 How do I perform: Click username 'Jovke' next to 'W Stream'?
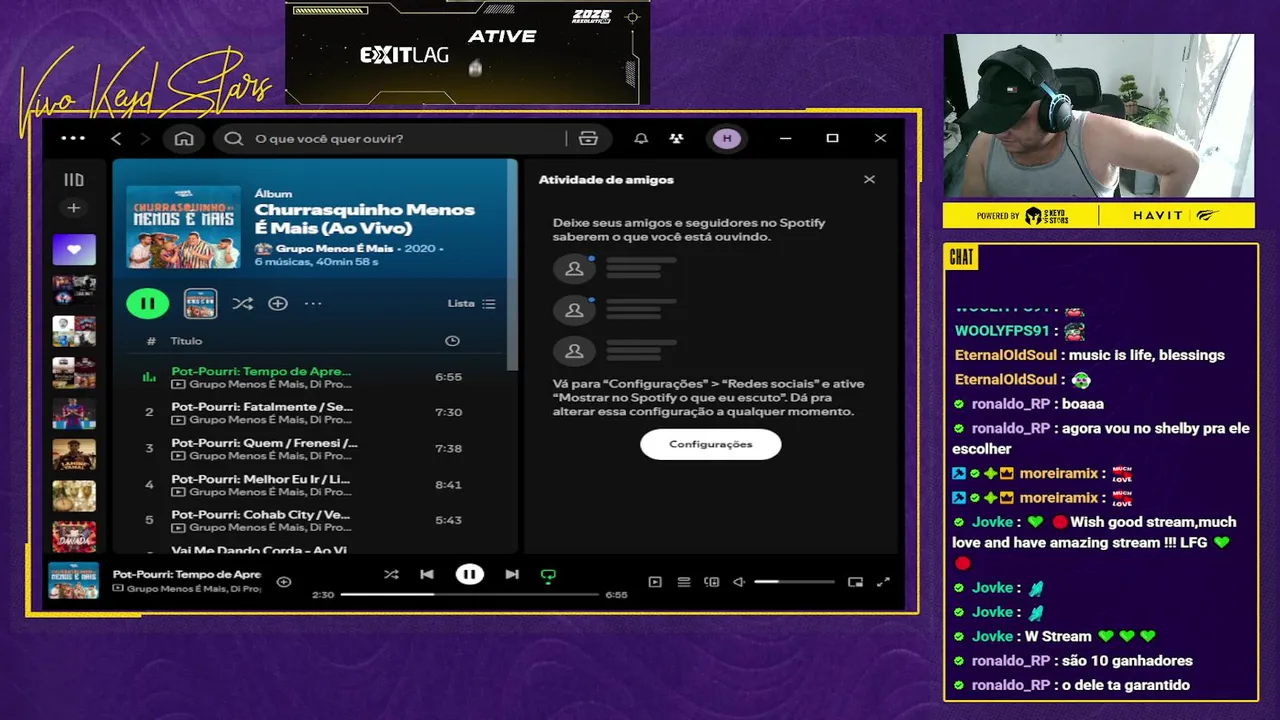(992, 636)
